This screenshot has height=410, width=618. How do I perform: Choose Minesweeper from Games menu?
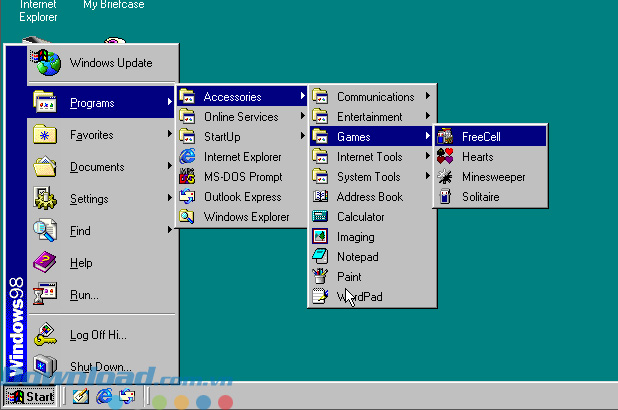click(491, 177)
